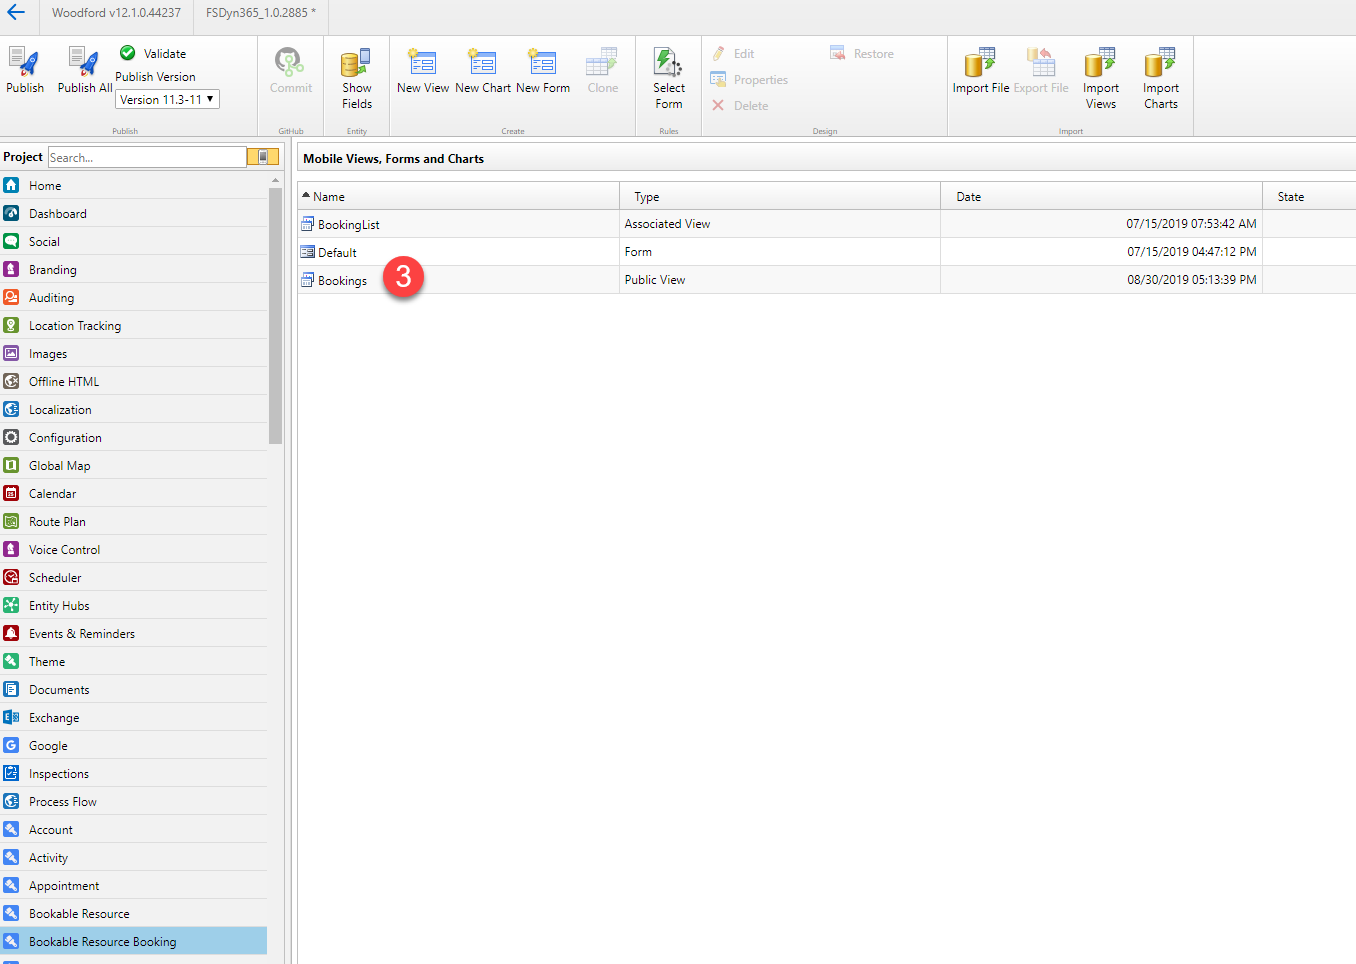This screenshot has height=964, width=1356.
Task: Create a New Chart
Action: coord(483,71)
